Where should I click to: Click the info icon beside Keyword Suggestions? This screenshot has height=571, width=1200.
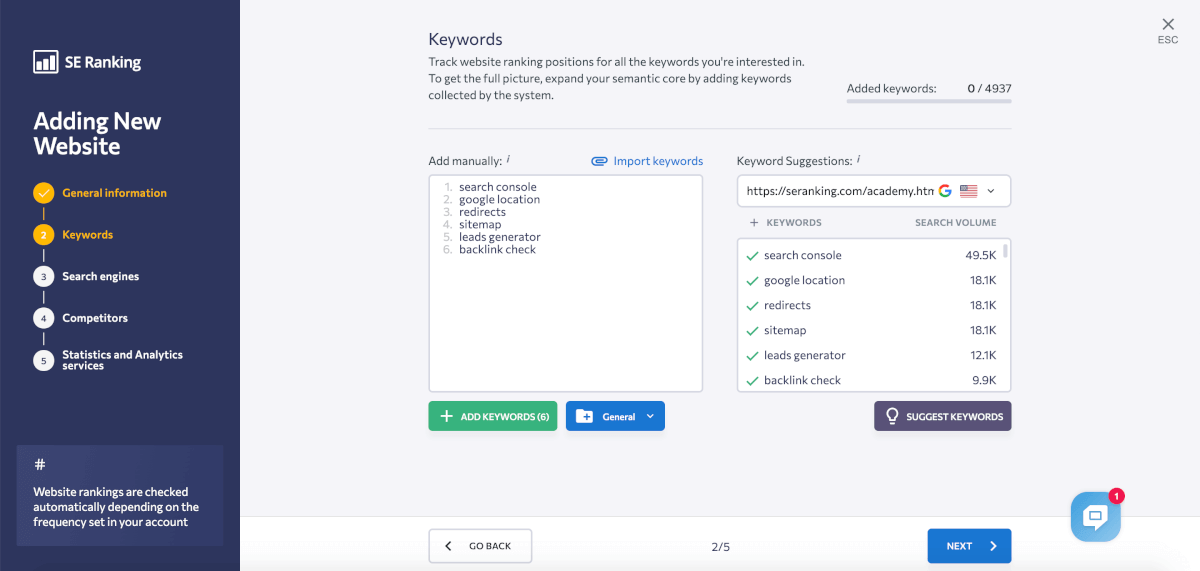[858, 160]
